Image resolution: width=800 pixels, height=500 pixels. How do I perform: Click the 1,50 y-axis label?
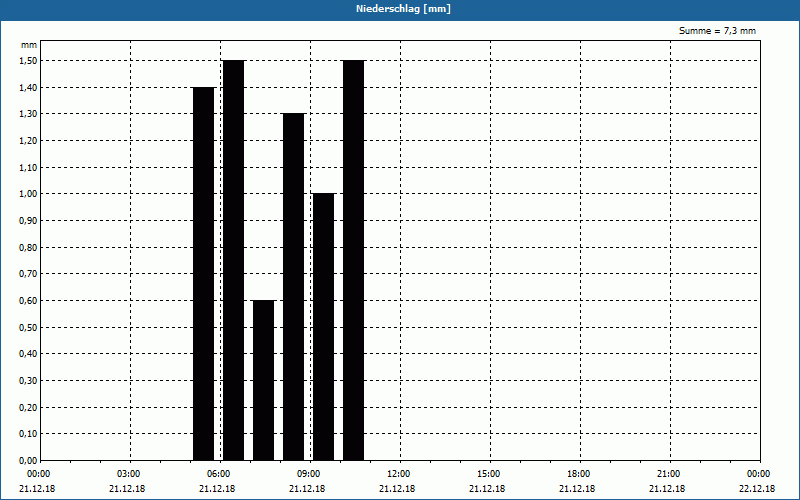click(x=28, y=61)
